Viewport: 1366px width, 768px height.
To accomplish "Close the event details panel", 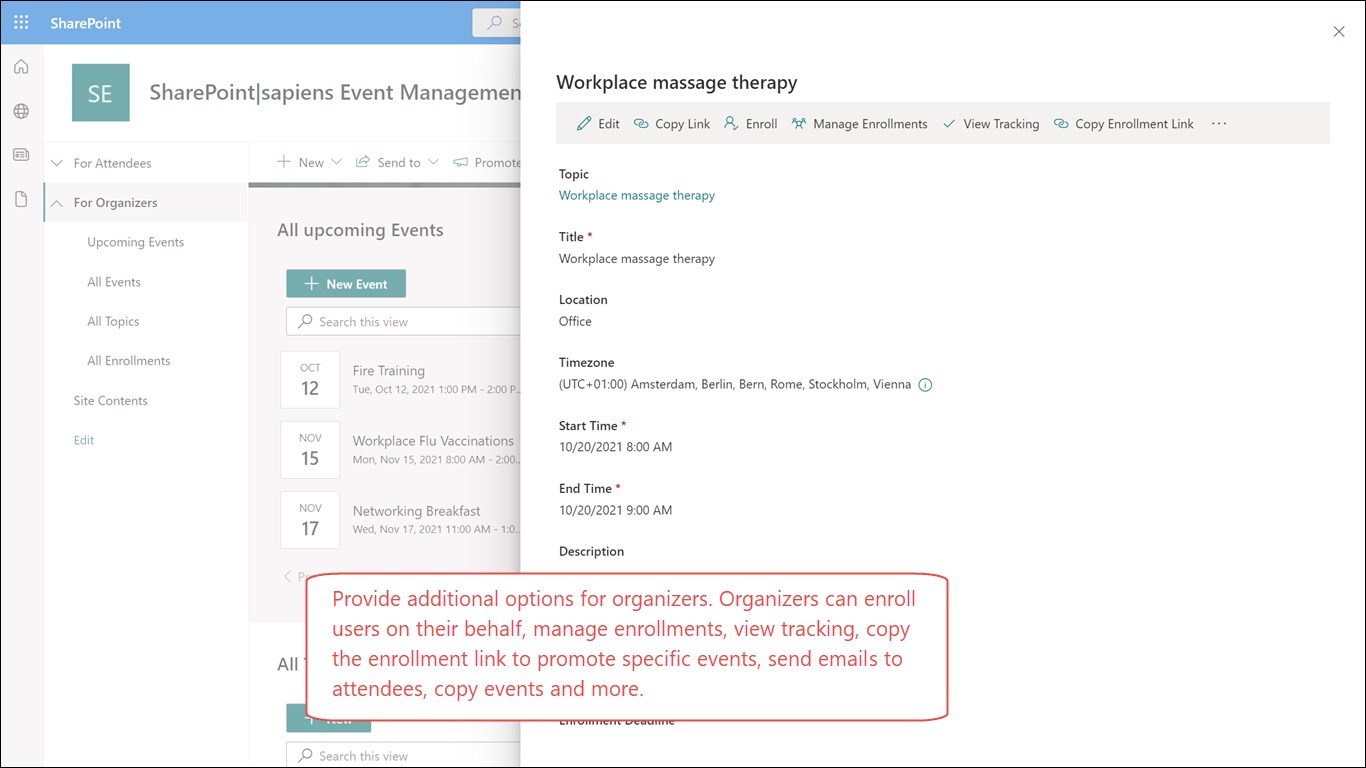I will [1339, 32].
